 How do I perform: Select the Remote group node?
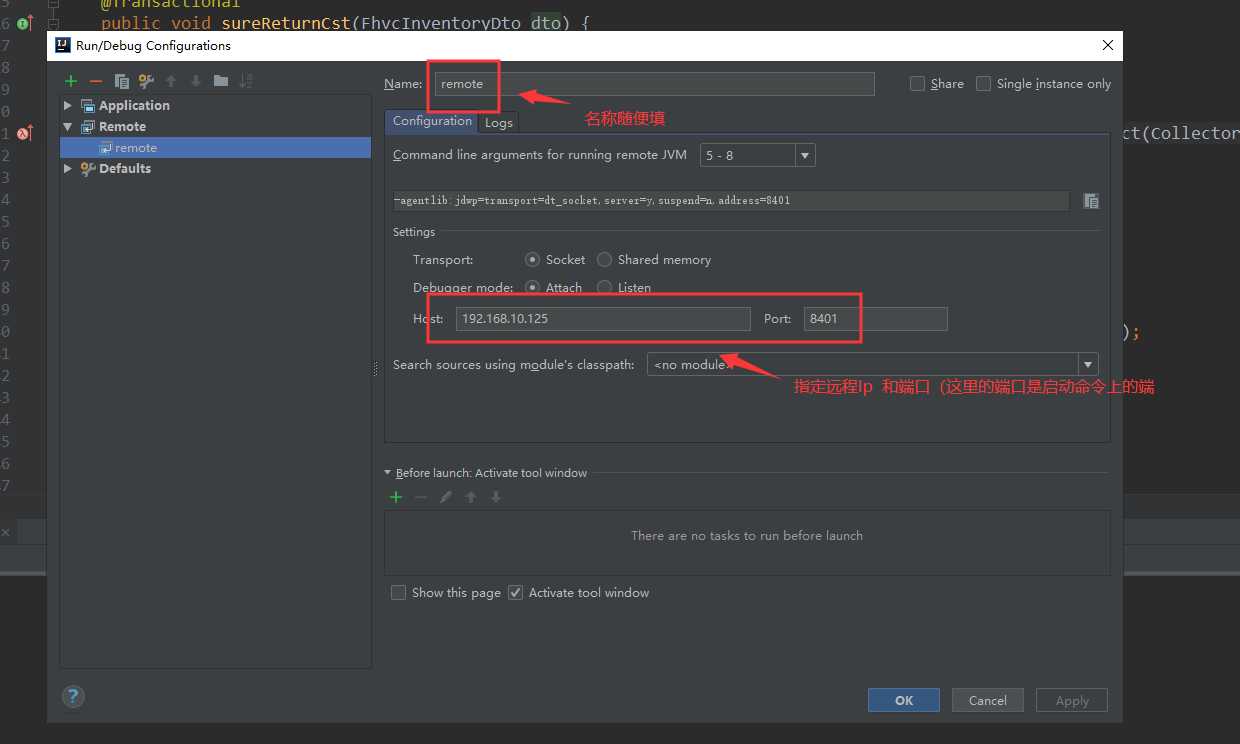(x=122, y=126)
